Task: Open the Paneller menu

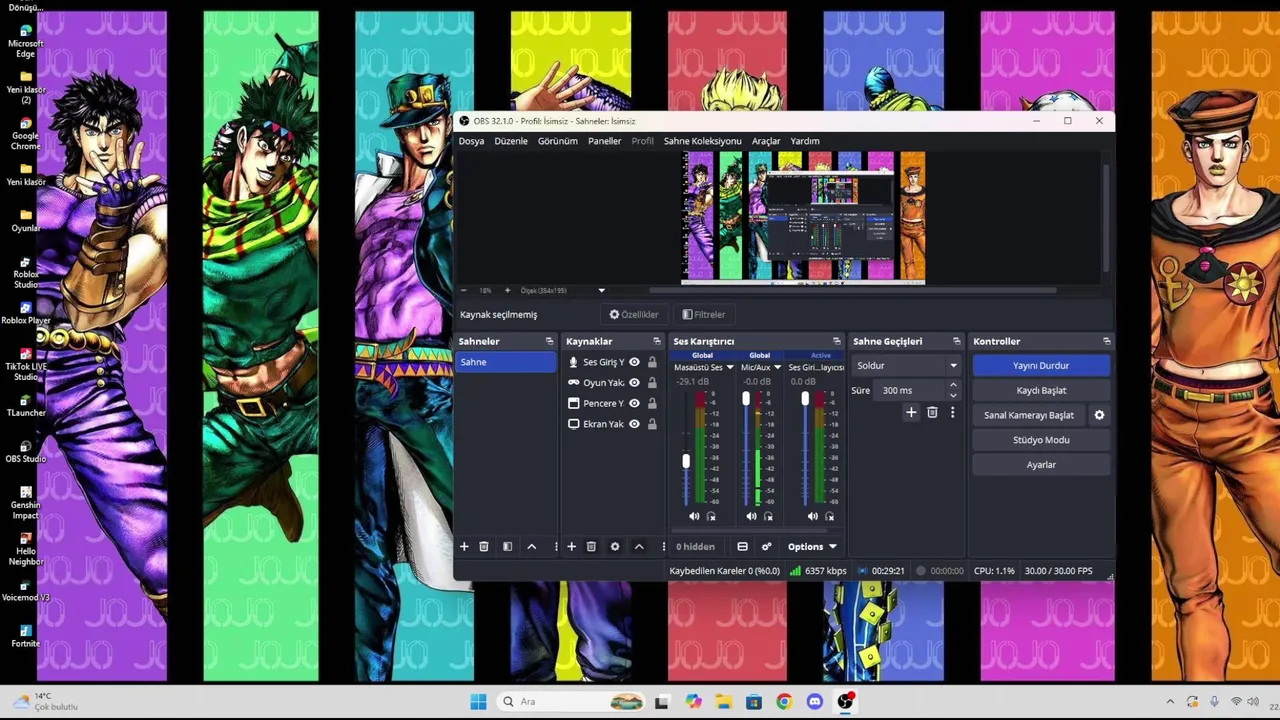Action: tap(605, 141)
